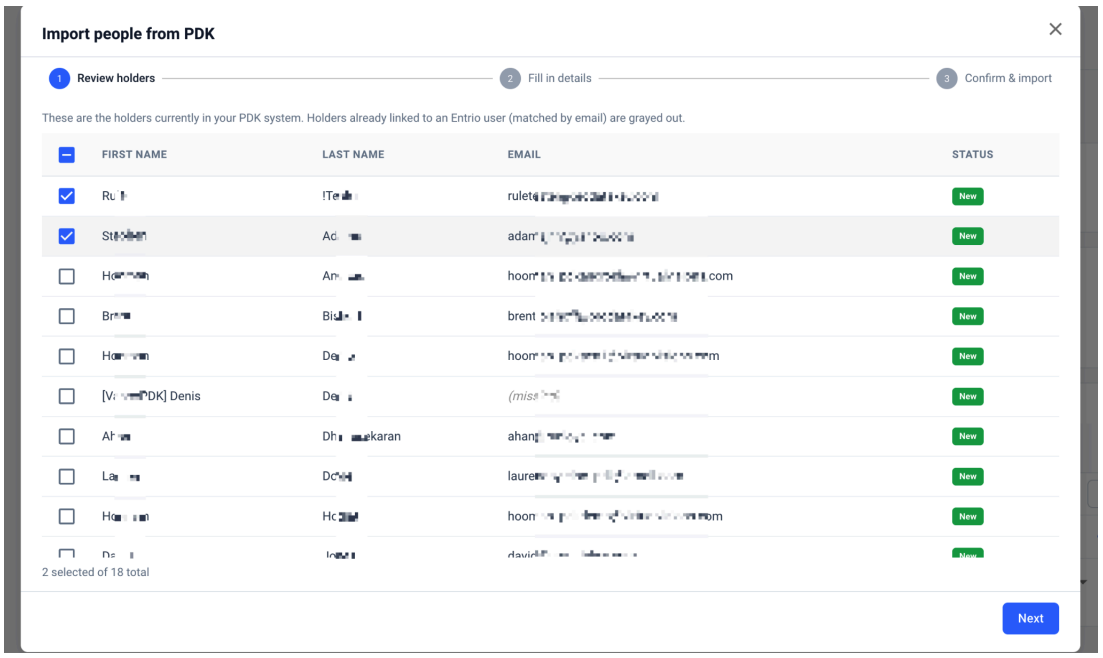Screen dimensions: 1103x658
Task: Select the row ending with 'karan' last name
Action: point(67,436)
